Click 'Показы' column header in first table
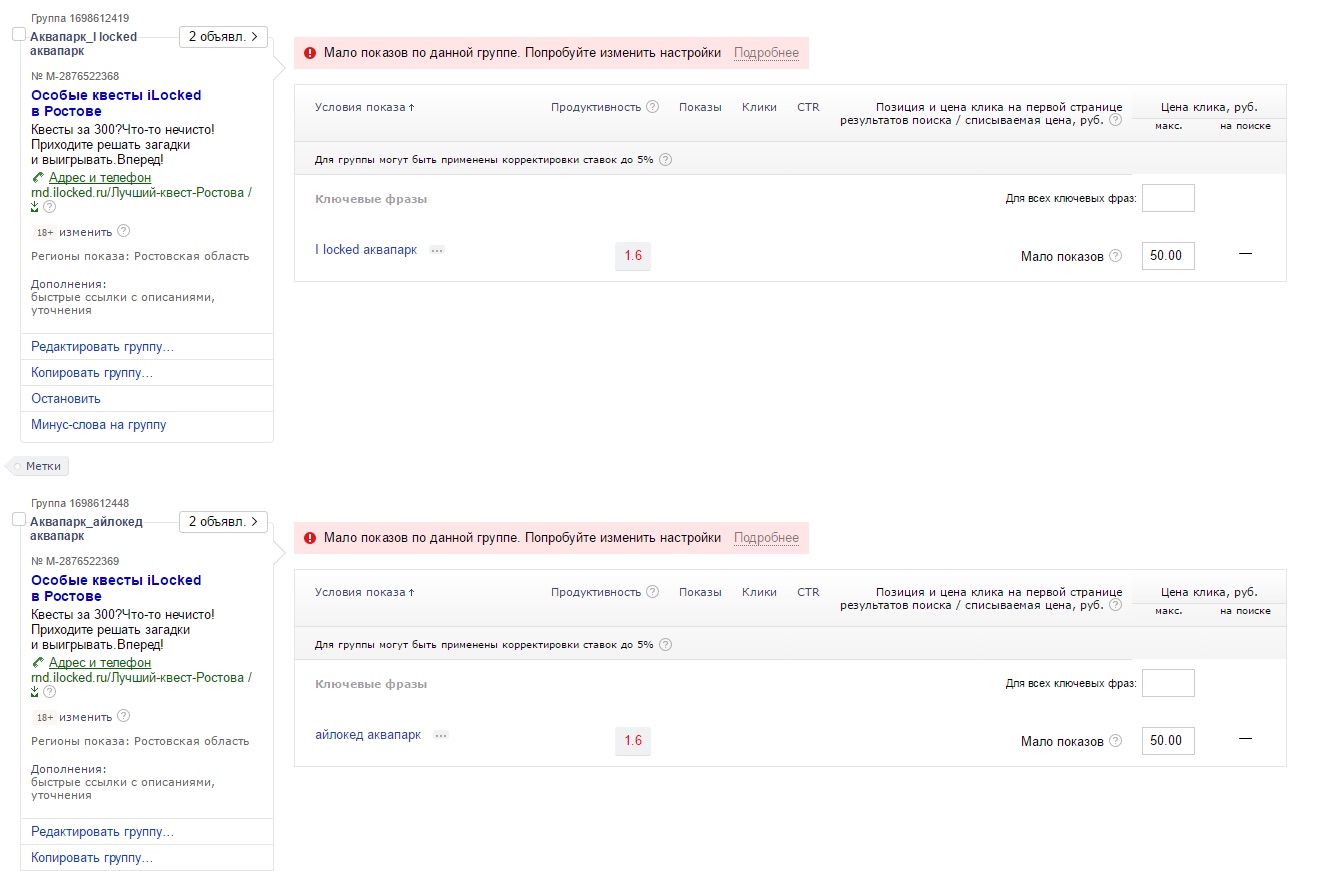1330x871 pixels. click(x=700, y=107)
